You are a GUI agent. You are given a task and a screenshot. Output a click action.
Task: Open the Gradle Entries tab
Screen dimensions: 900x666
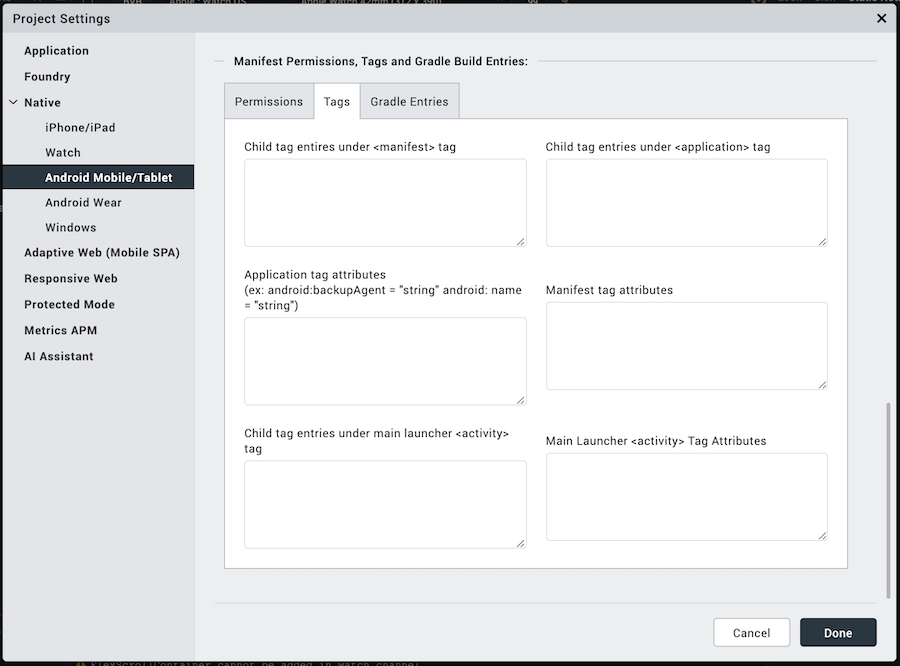(409, 101)
